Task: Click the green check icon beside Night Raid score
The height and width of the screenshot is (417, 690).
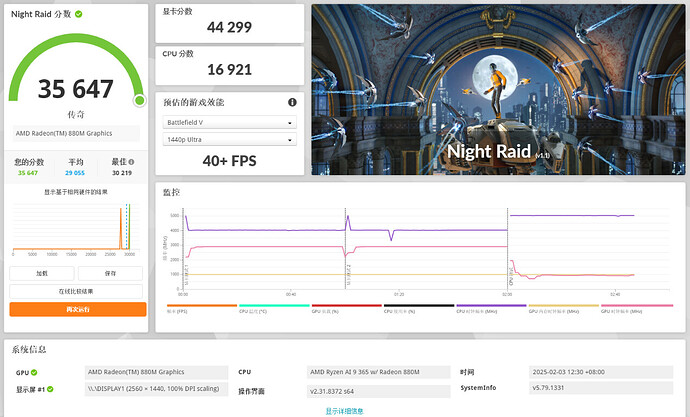Action: (79, 15)
